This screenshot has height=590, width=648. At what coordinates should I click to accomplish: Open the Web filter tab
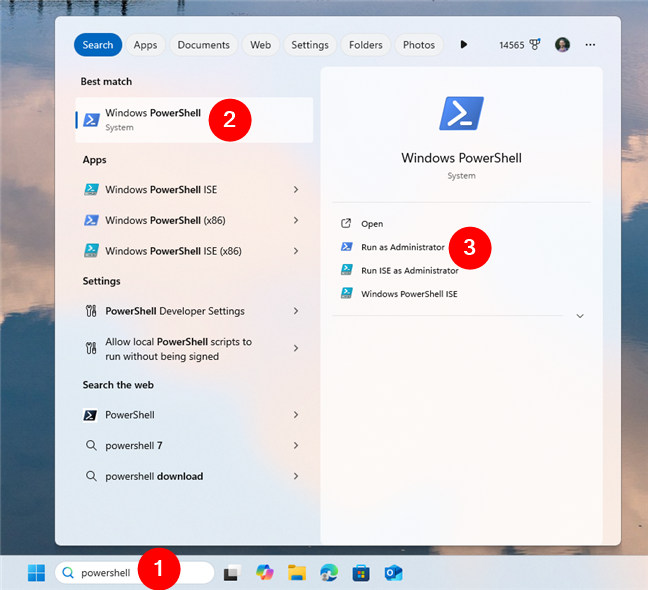[260, 45]
